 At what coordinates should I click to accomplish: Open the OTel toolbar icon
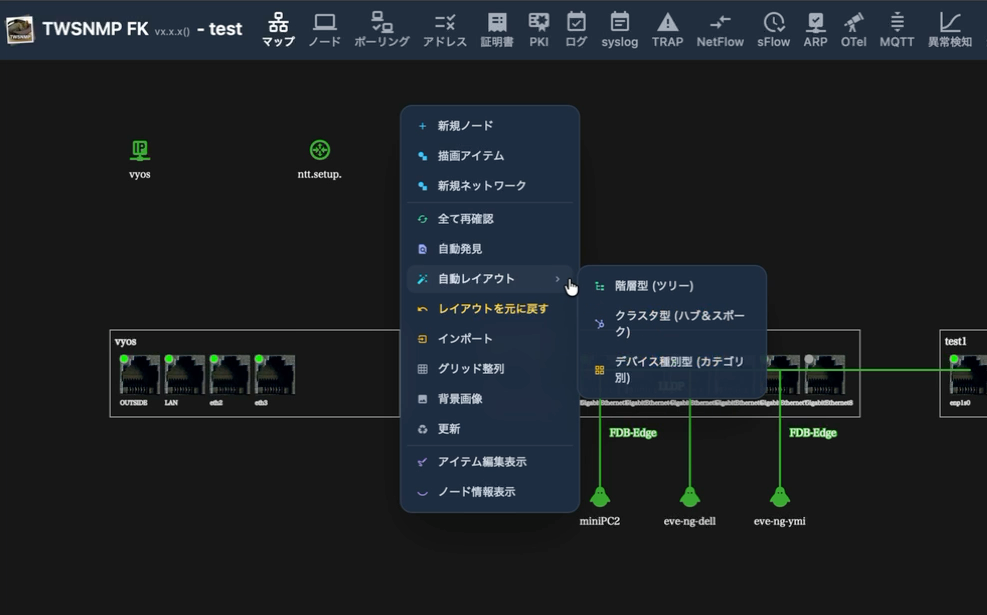[854, 30]
